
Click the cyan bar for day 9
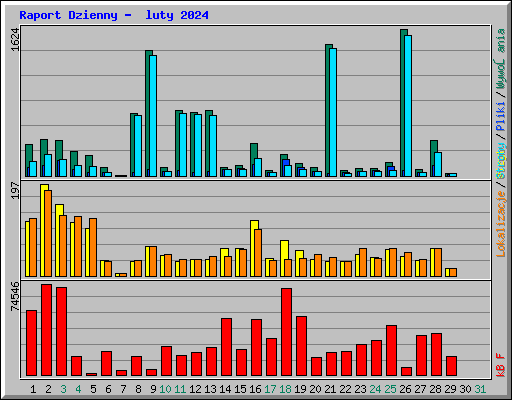point(153,116)
